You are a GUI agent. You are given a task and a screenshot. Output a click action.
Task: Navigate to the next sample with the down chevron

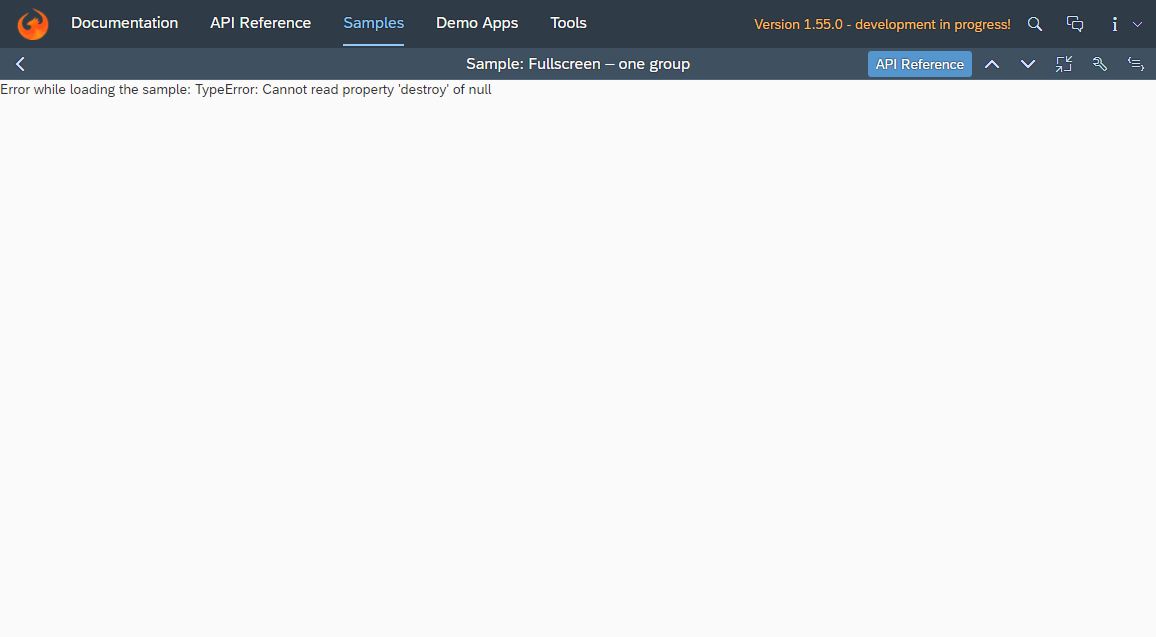(x=1028, y=63)
